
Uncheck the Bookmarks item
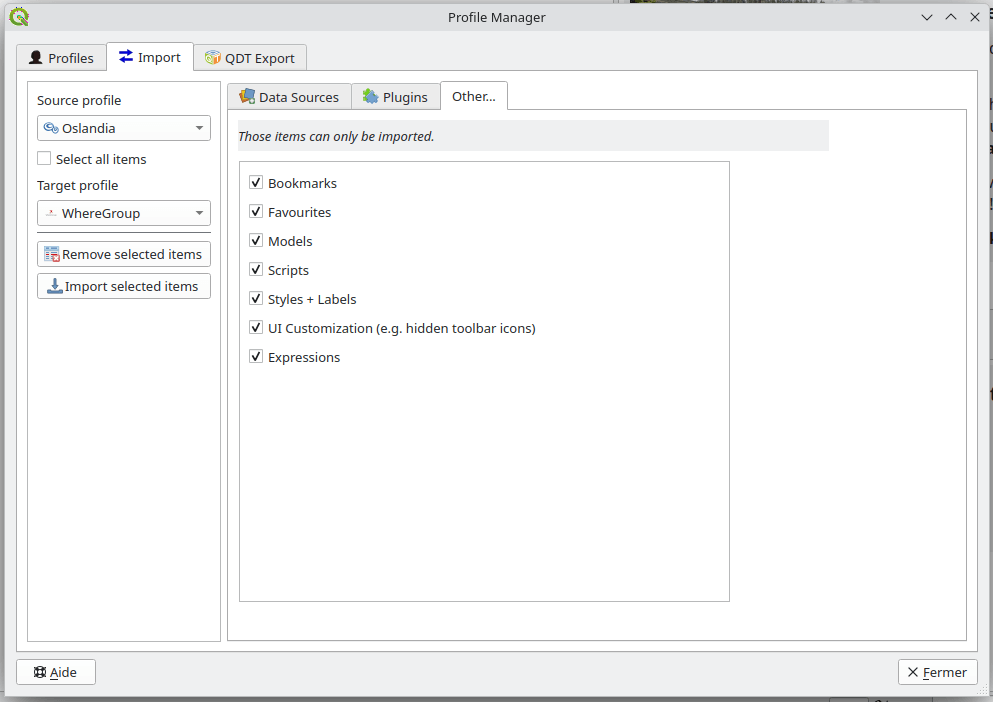click(256, 183)
